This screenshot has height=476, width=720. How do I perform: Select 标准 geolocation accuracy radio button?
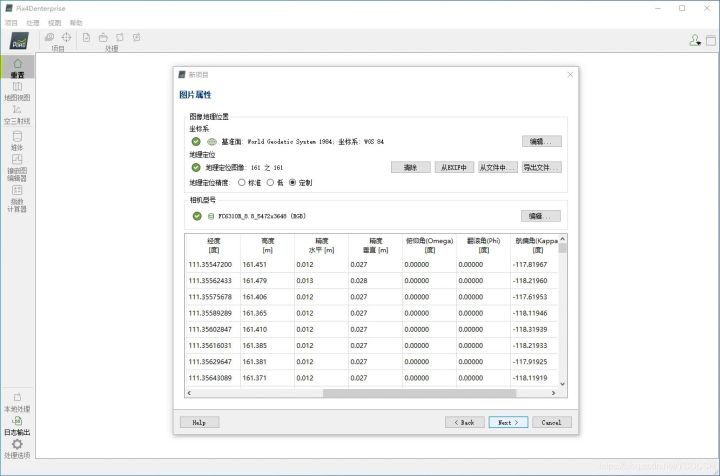pos(241,183)
